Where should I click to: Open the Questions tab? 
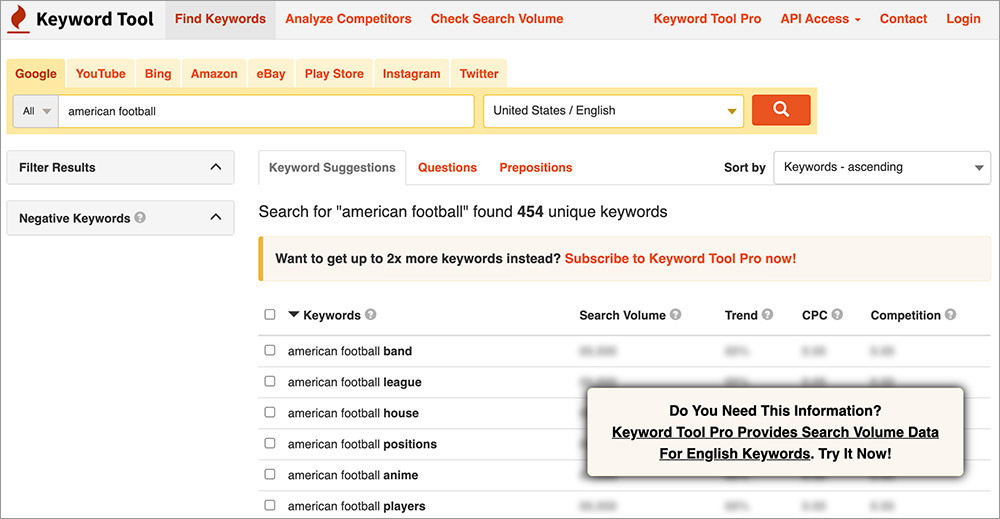(x=447, y=168)
